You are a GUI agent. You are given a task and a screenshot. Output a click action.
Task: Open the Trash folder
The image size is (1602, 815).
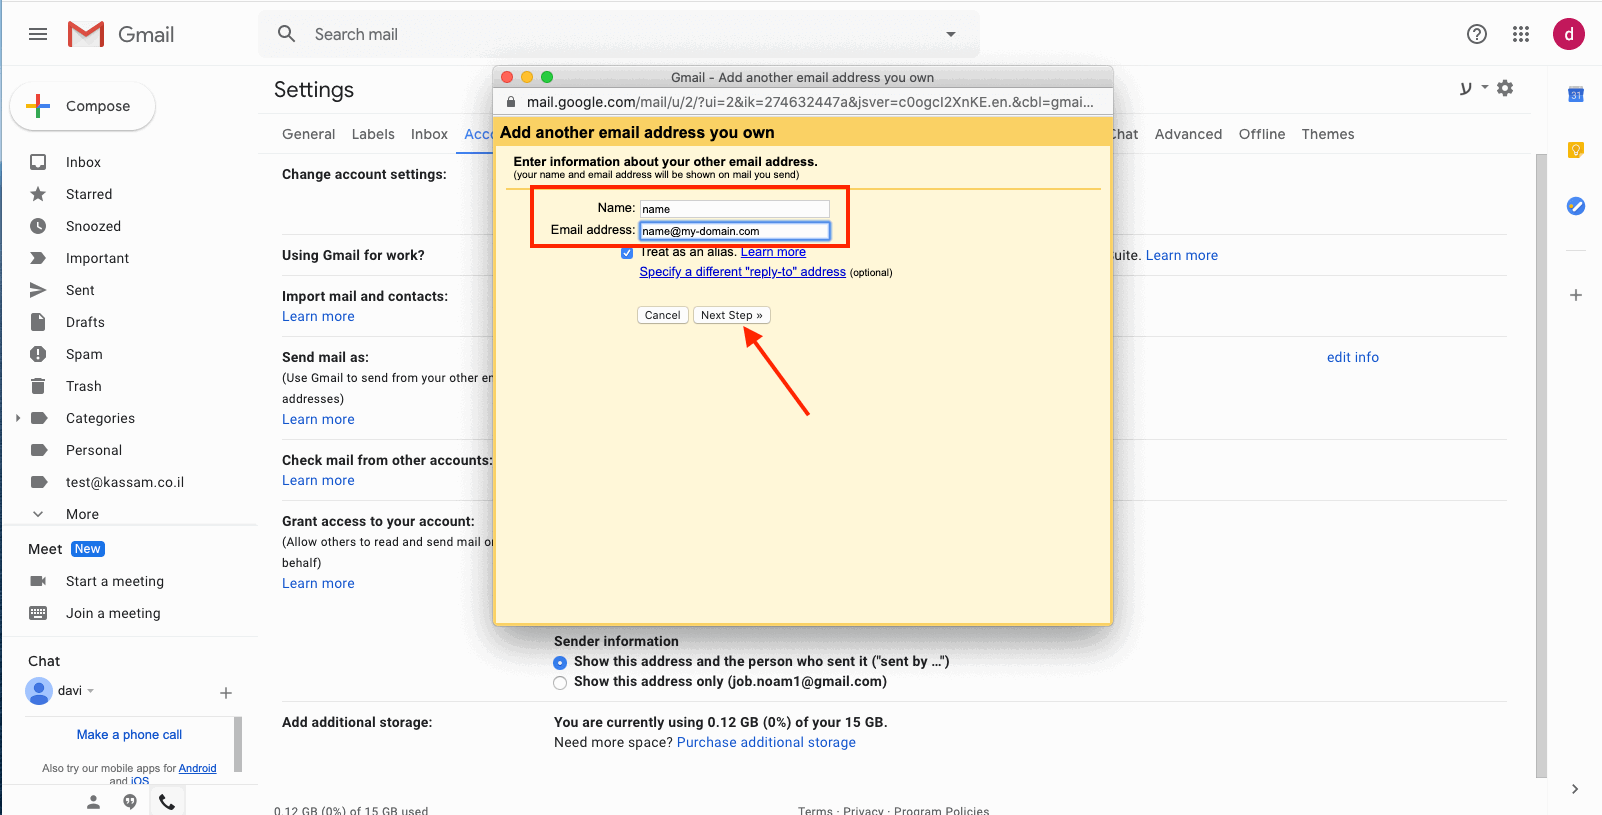pos(83,386)
